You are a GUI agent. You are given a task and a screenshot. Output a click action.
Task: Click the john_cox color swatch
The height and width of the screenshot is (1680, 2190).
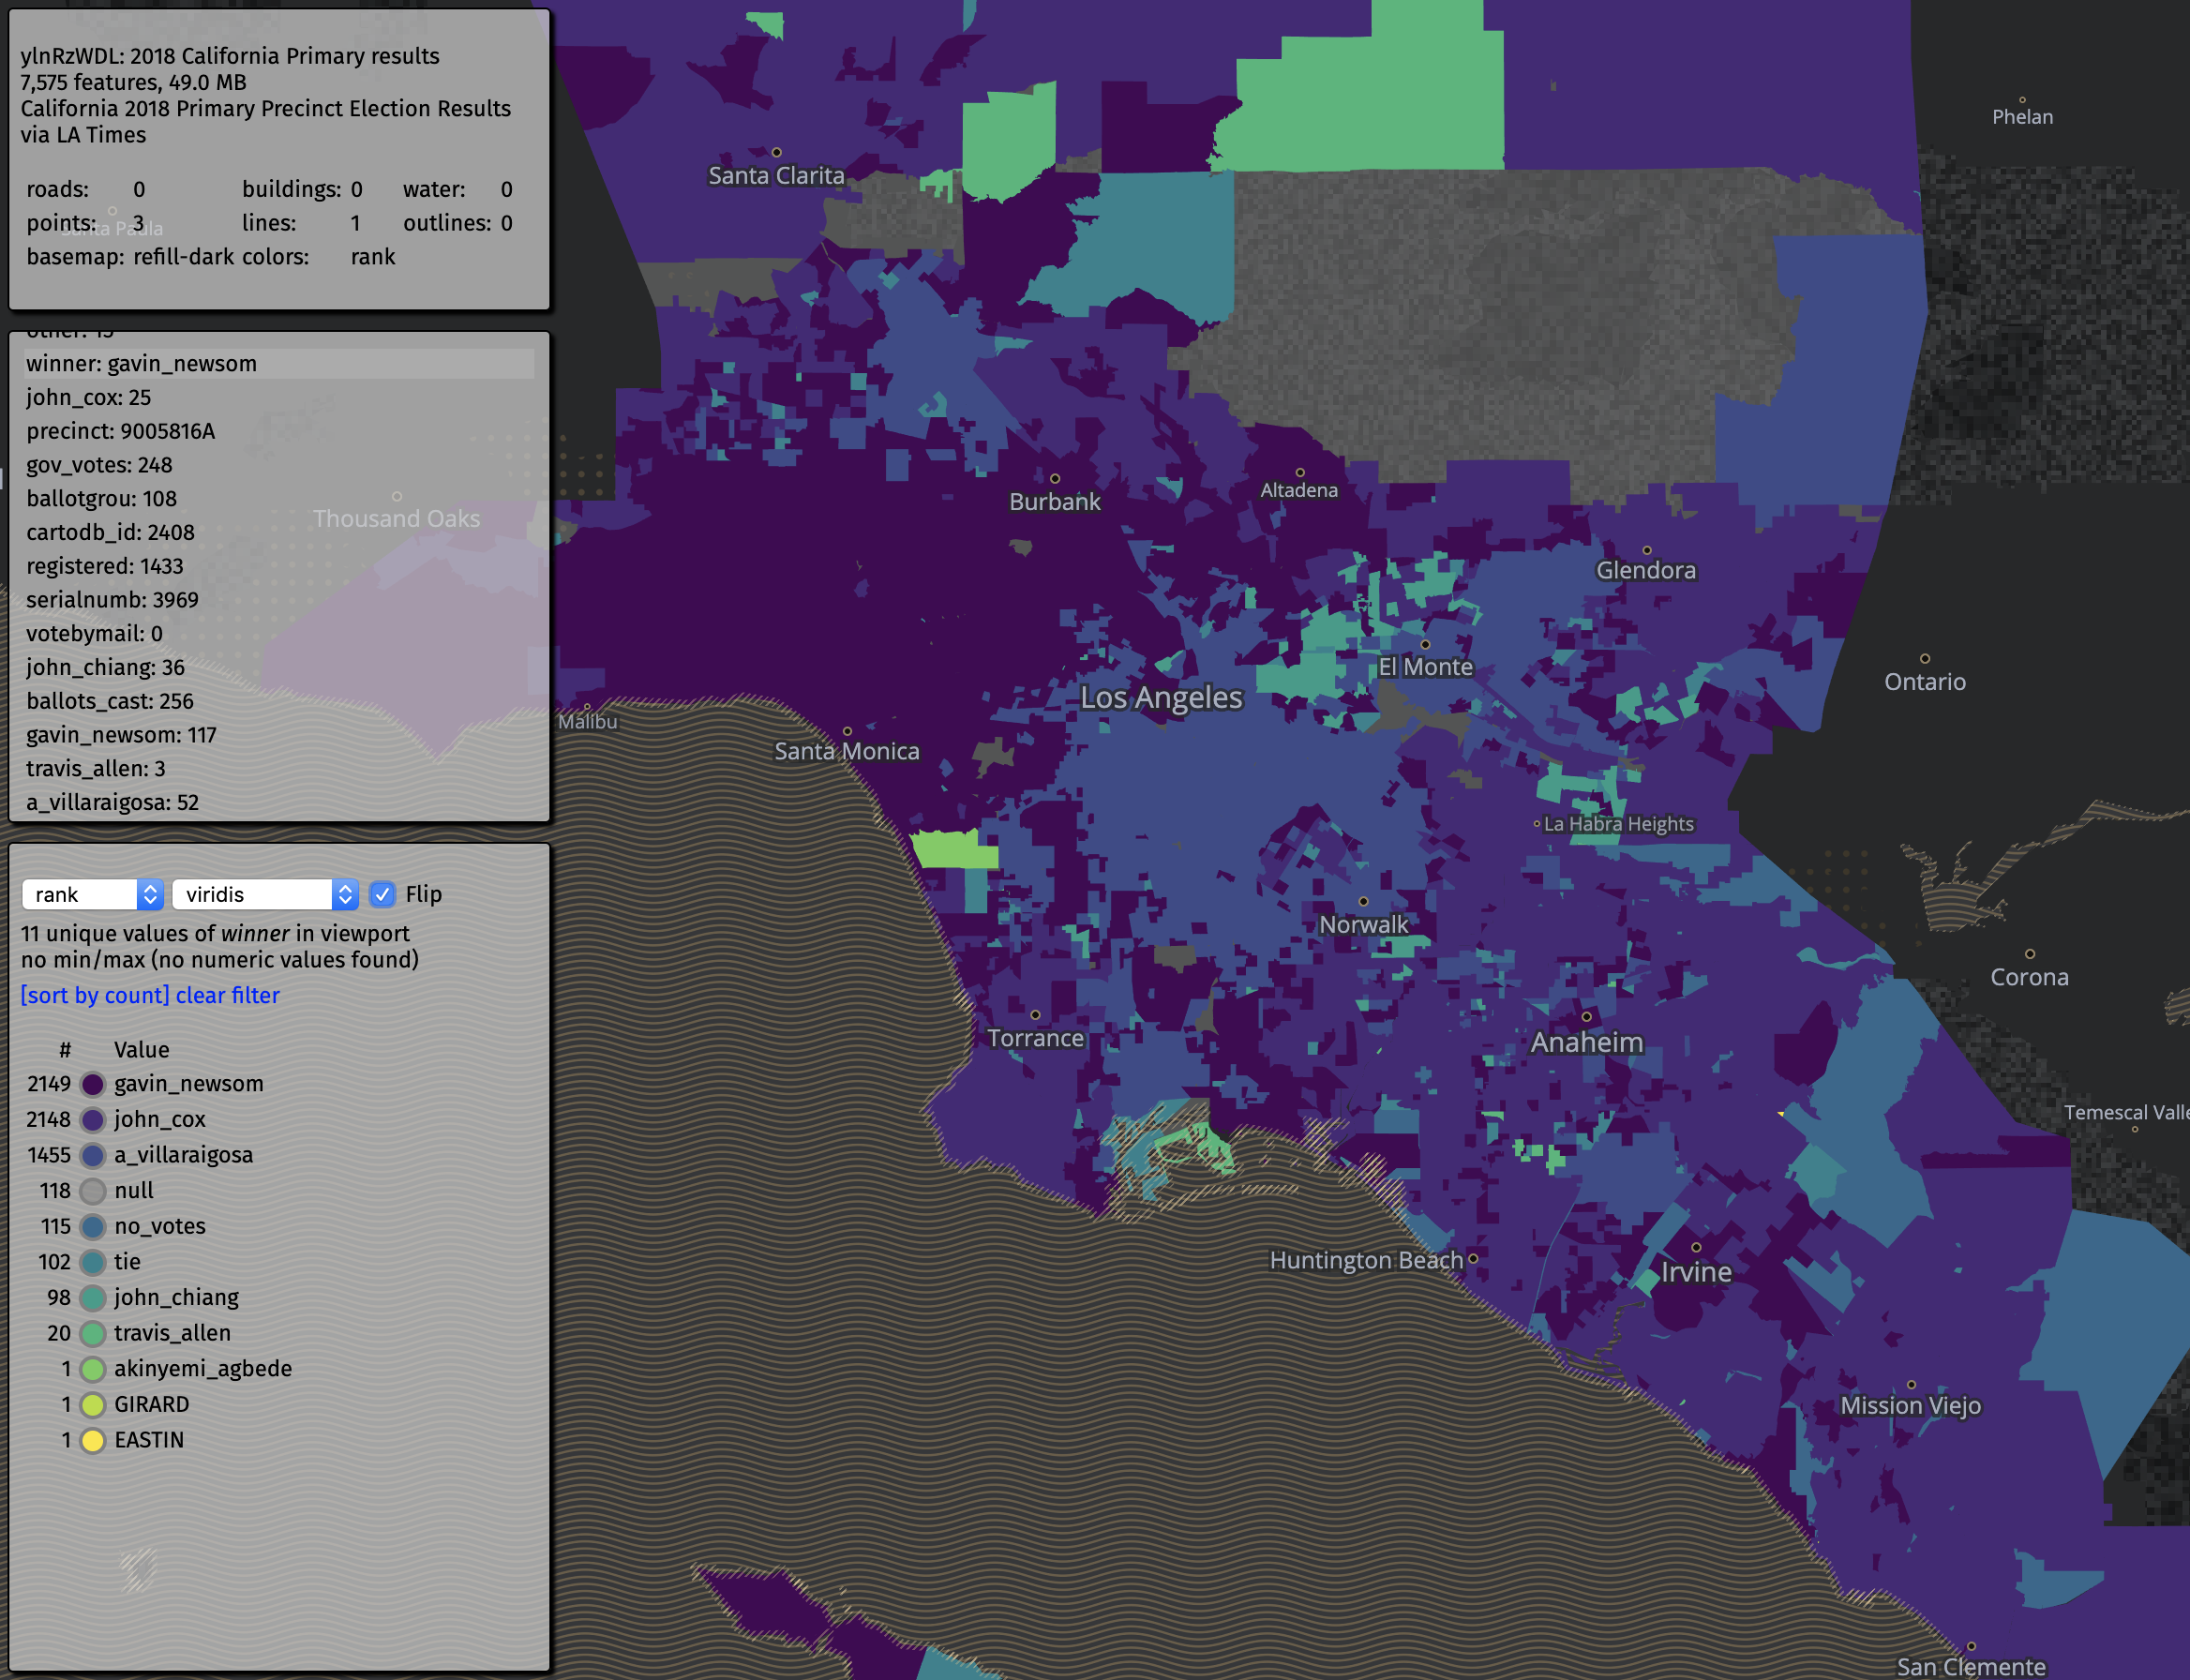[93, 1120]
